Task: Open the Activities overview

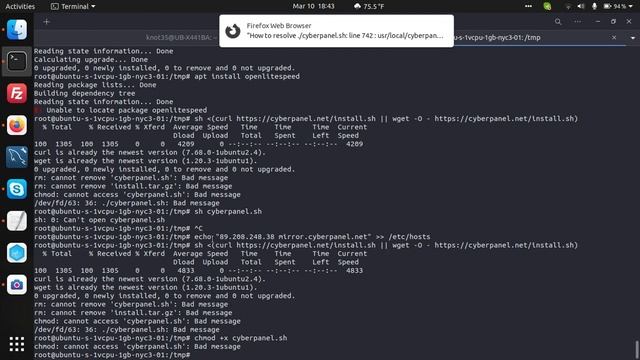Action: 20,6
